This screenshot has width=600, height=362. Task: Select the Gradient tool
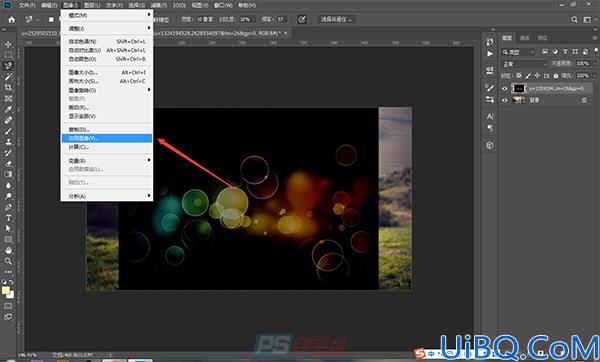[8, 174]
